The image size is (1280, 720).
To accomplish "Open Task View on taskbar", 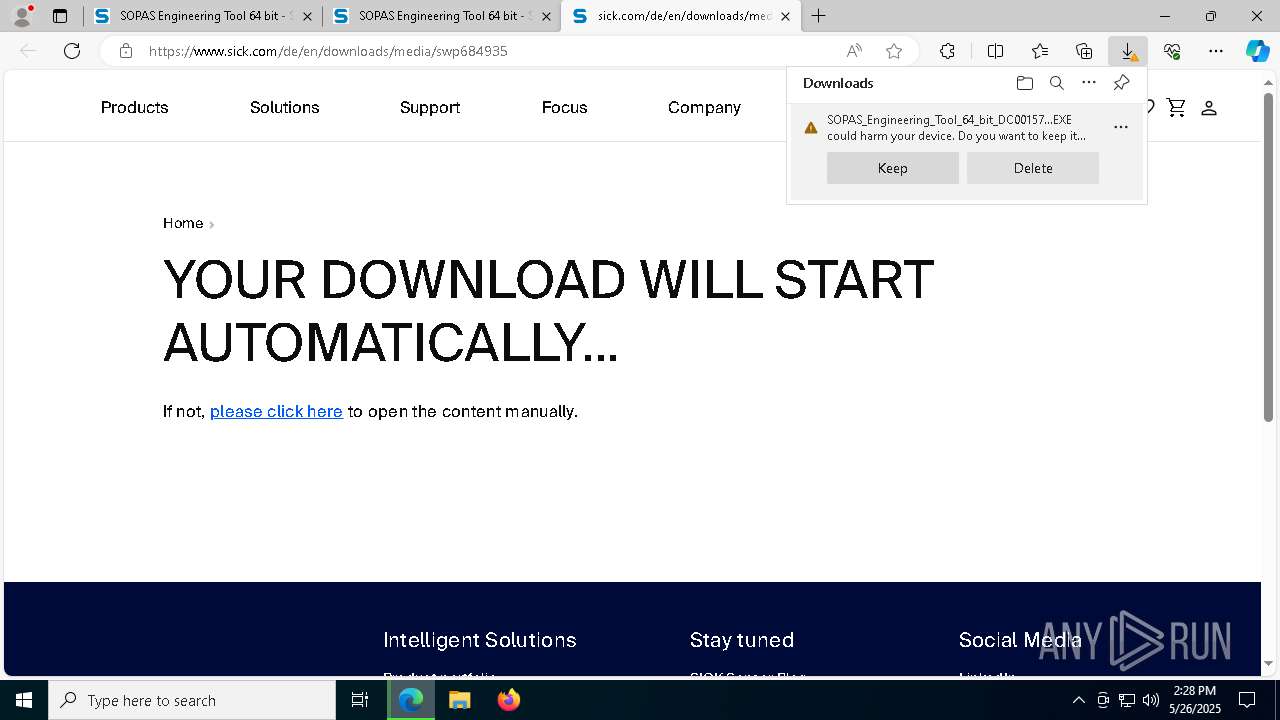I will click(x=360, y=700).
